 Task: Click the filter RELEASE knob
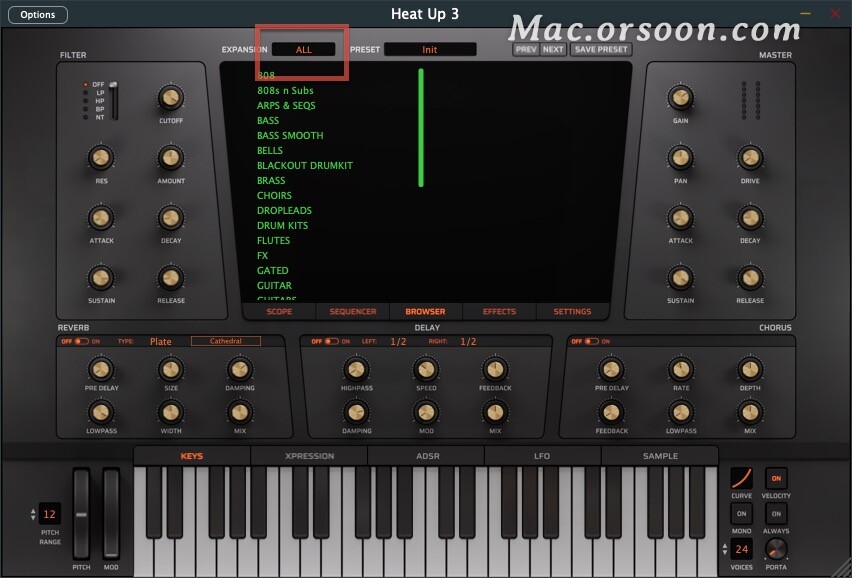click(x=171, y=278)
